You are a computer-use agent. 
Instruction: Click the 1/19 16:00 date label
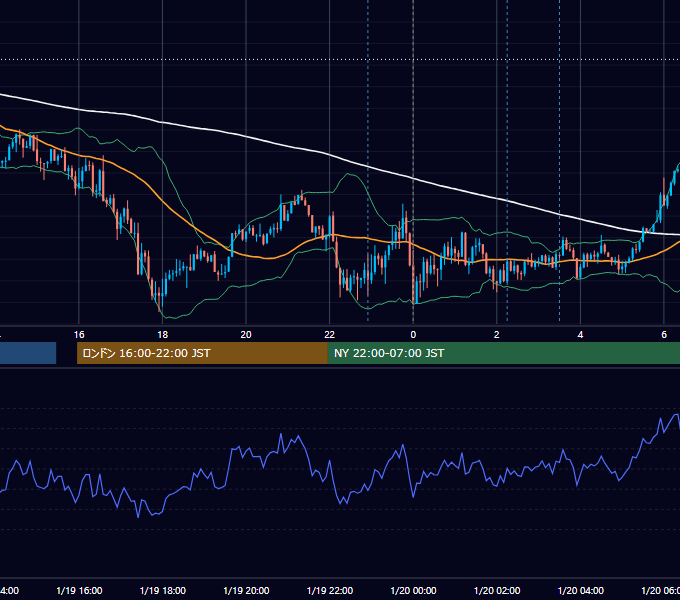point(79,590)
